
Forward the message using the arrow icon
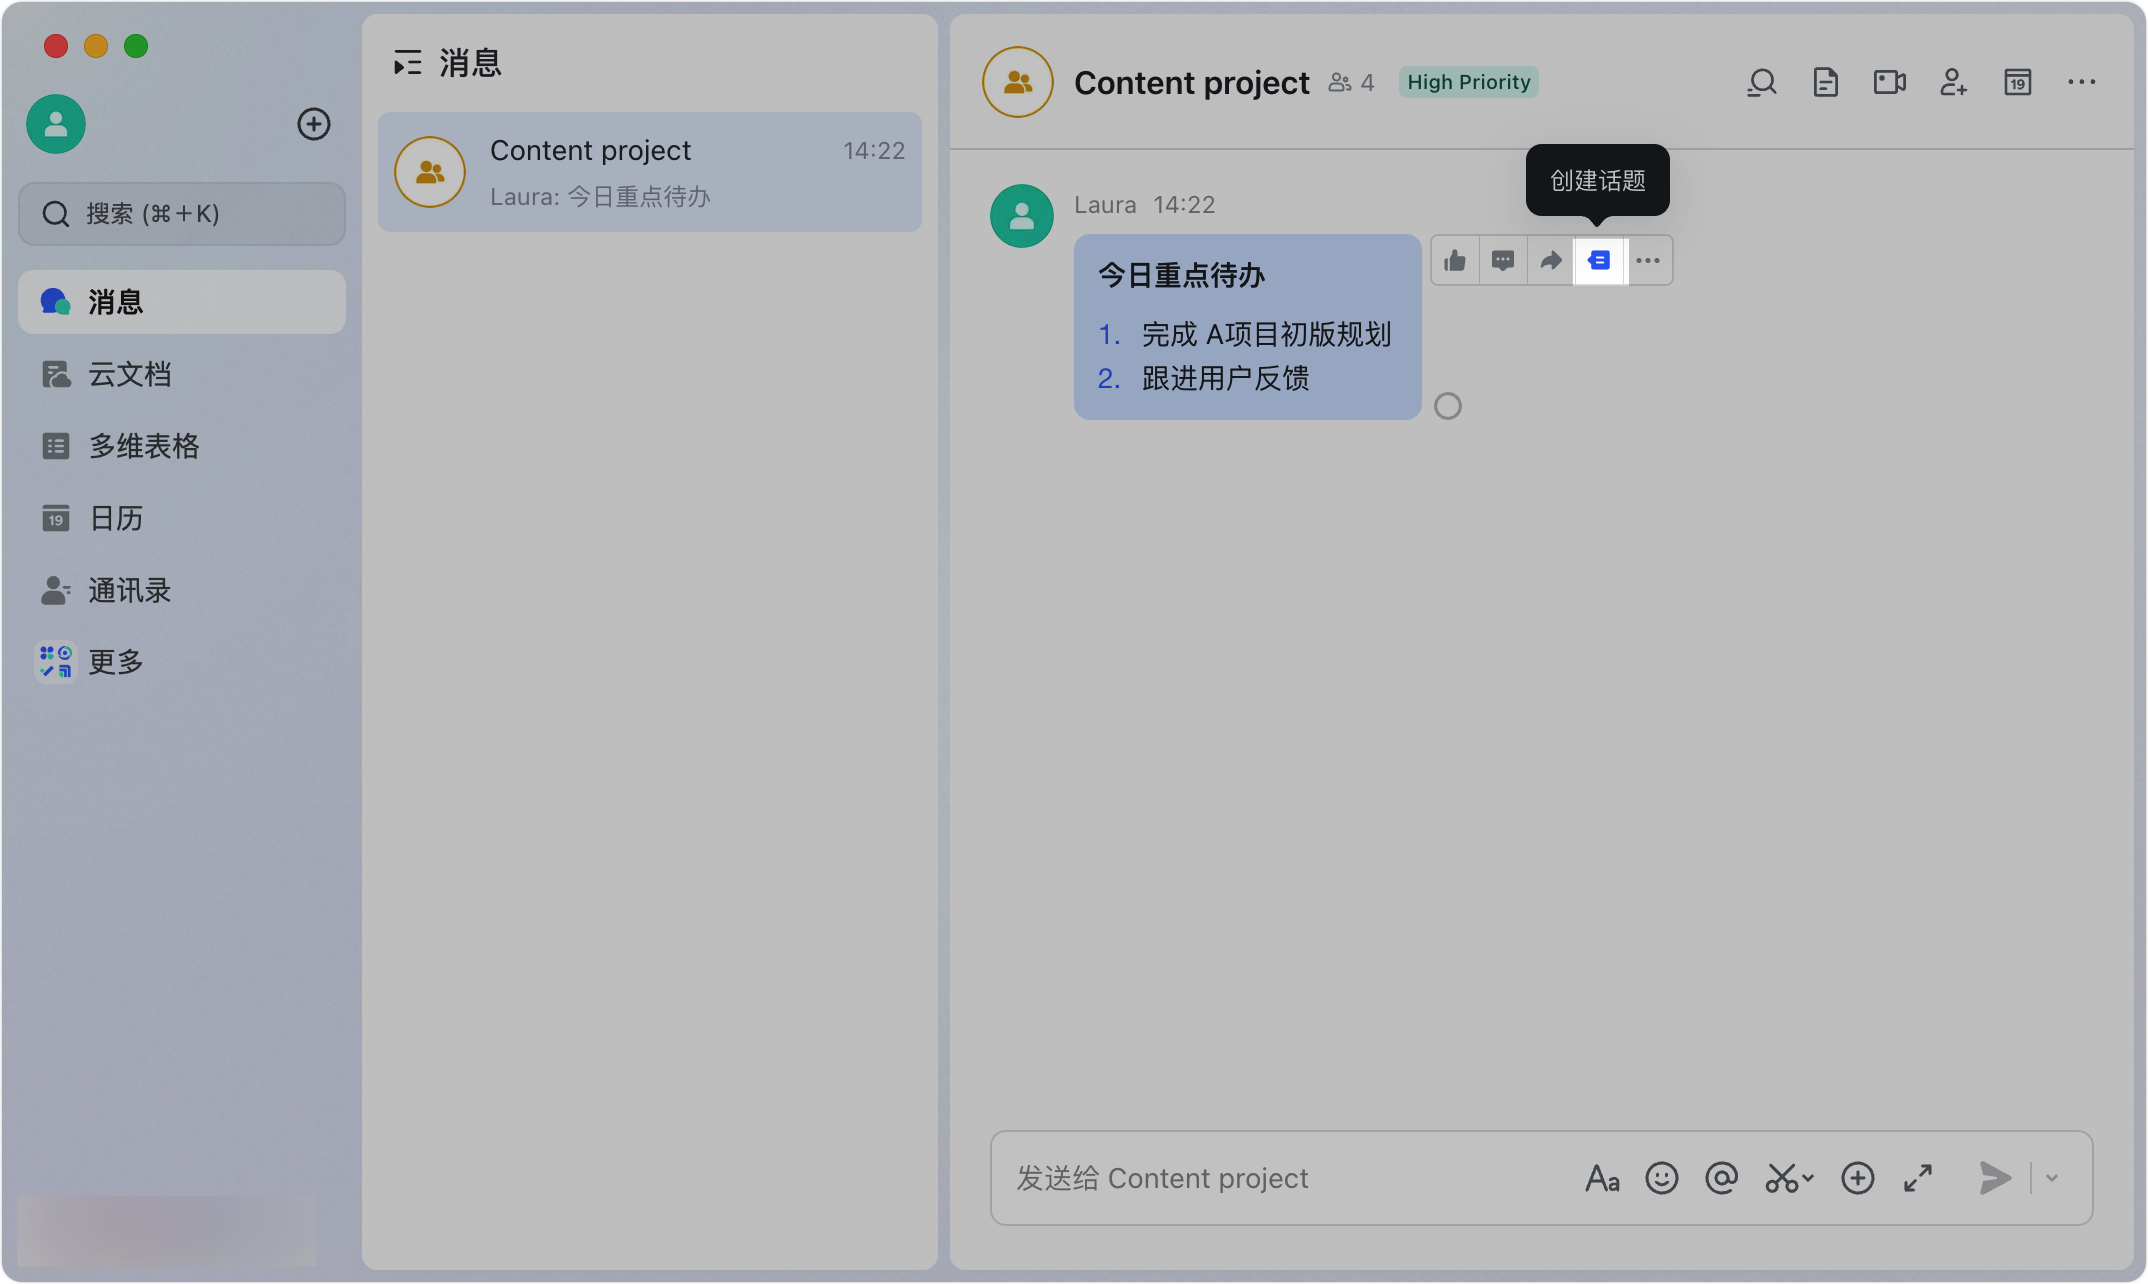1550,261
